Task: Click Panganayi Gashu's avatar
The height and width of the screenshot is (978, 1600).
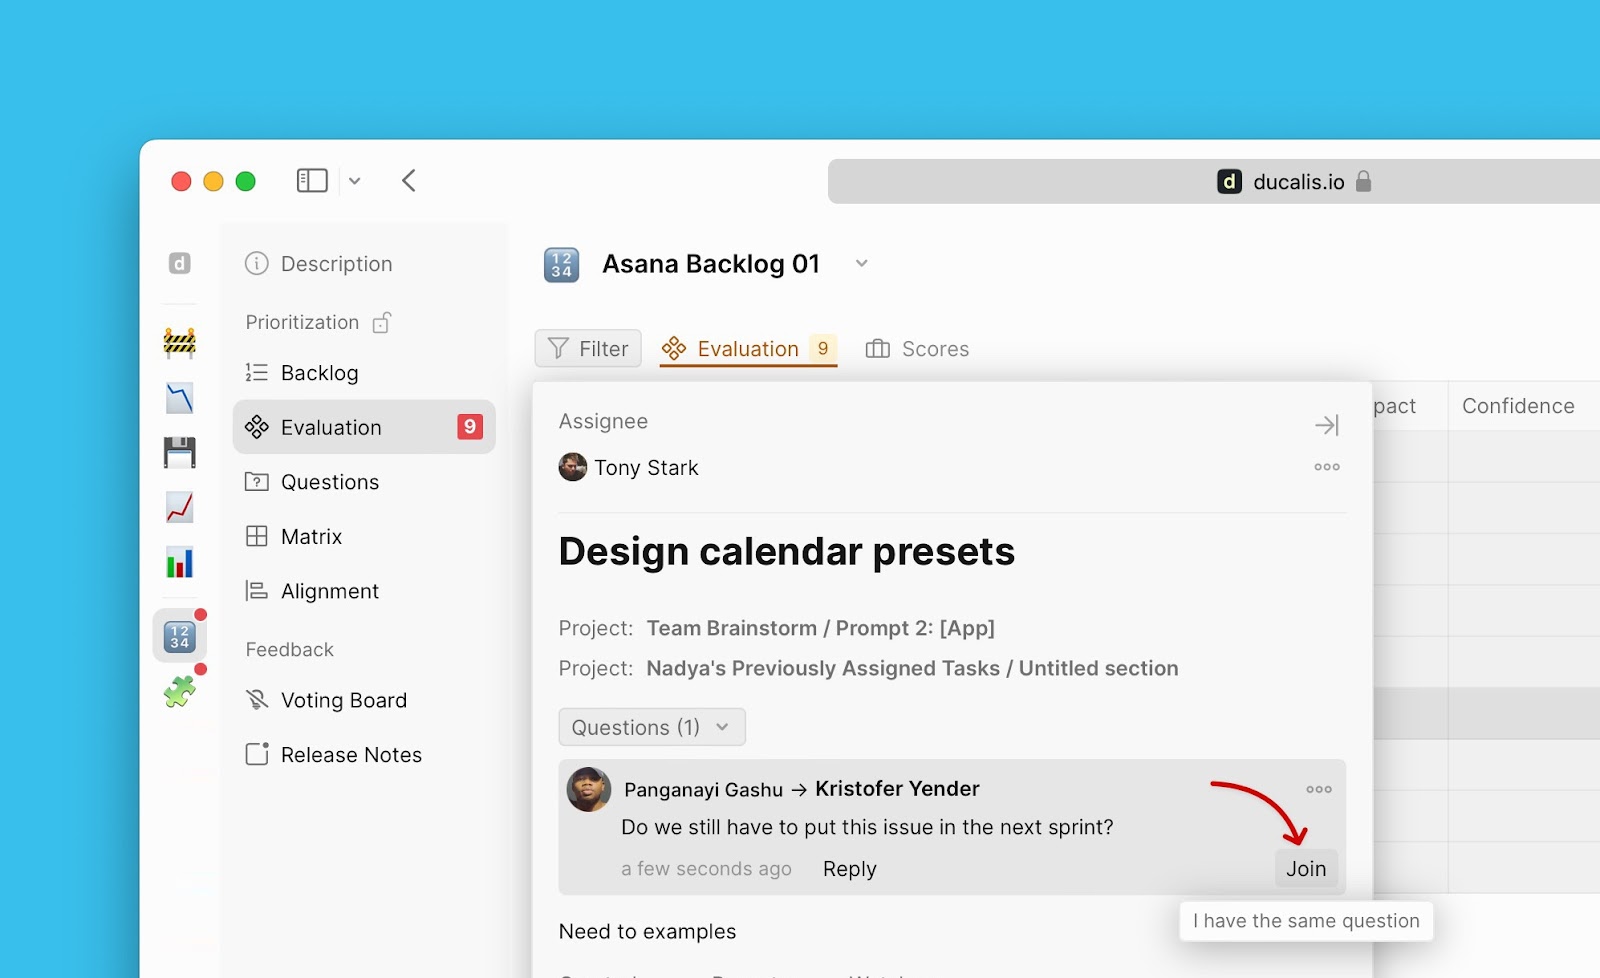Action: [589, 789]
